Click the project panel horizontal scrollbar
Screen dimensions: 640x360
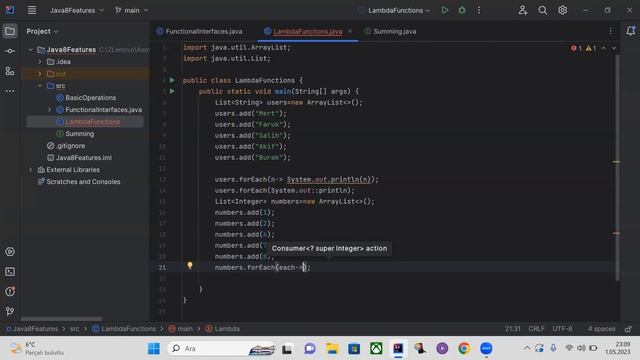coord(61,319)
